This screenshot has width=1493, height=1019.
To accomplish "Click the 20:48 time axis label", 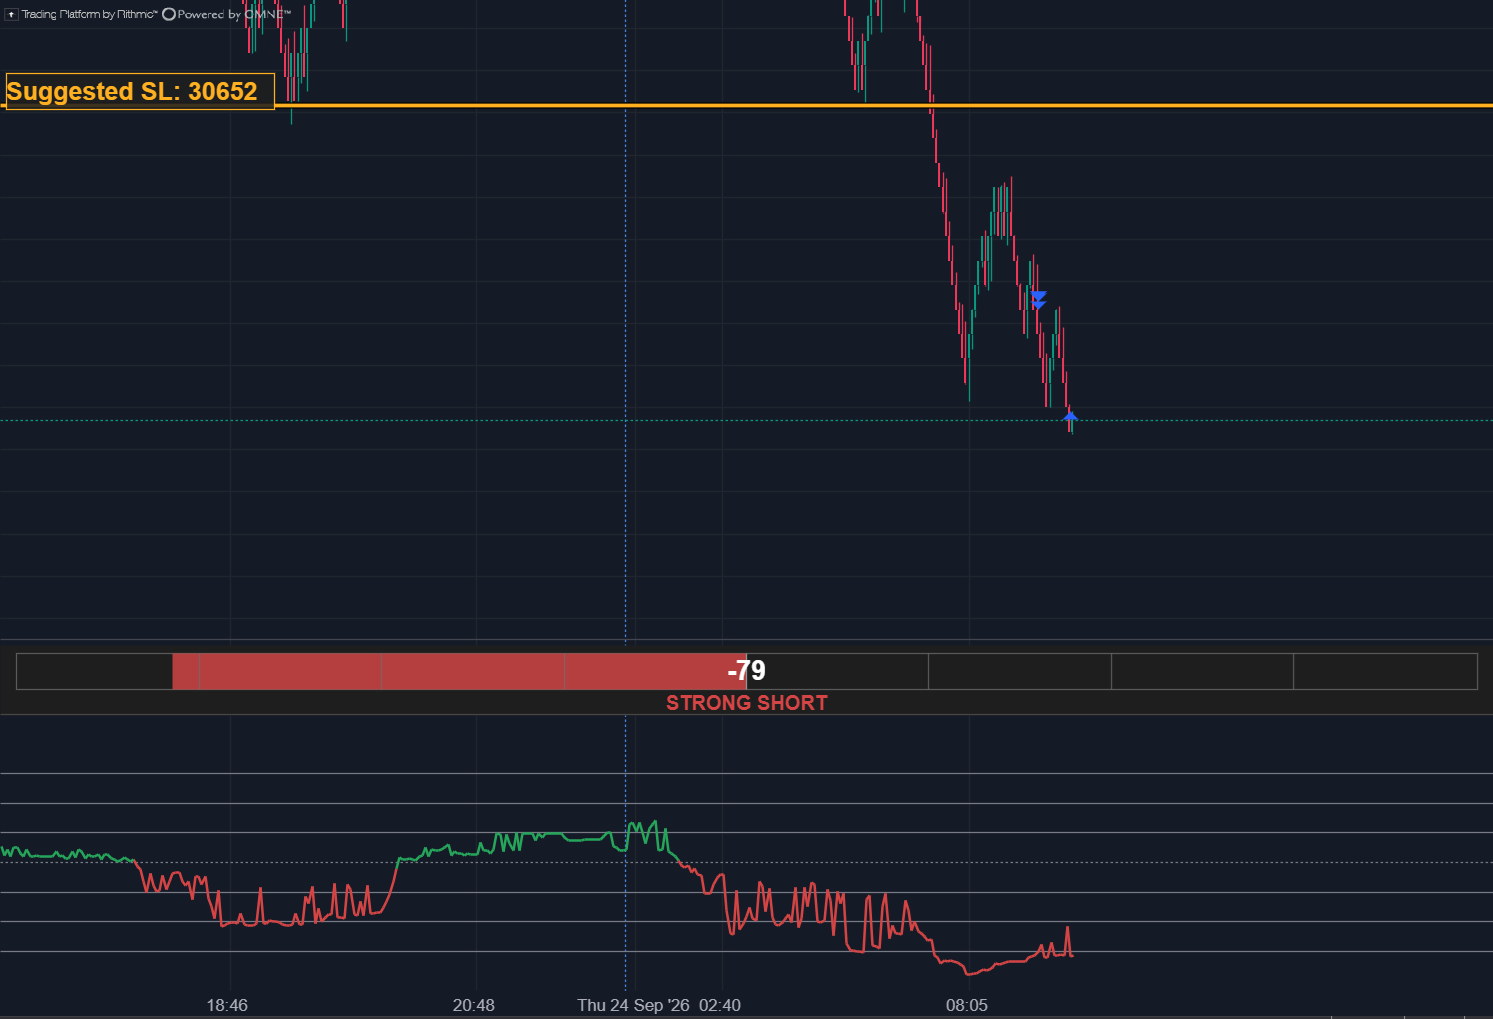I will pos(474,1005).
